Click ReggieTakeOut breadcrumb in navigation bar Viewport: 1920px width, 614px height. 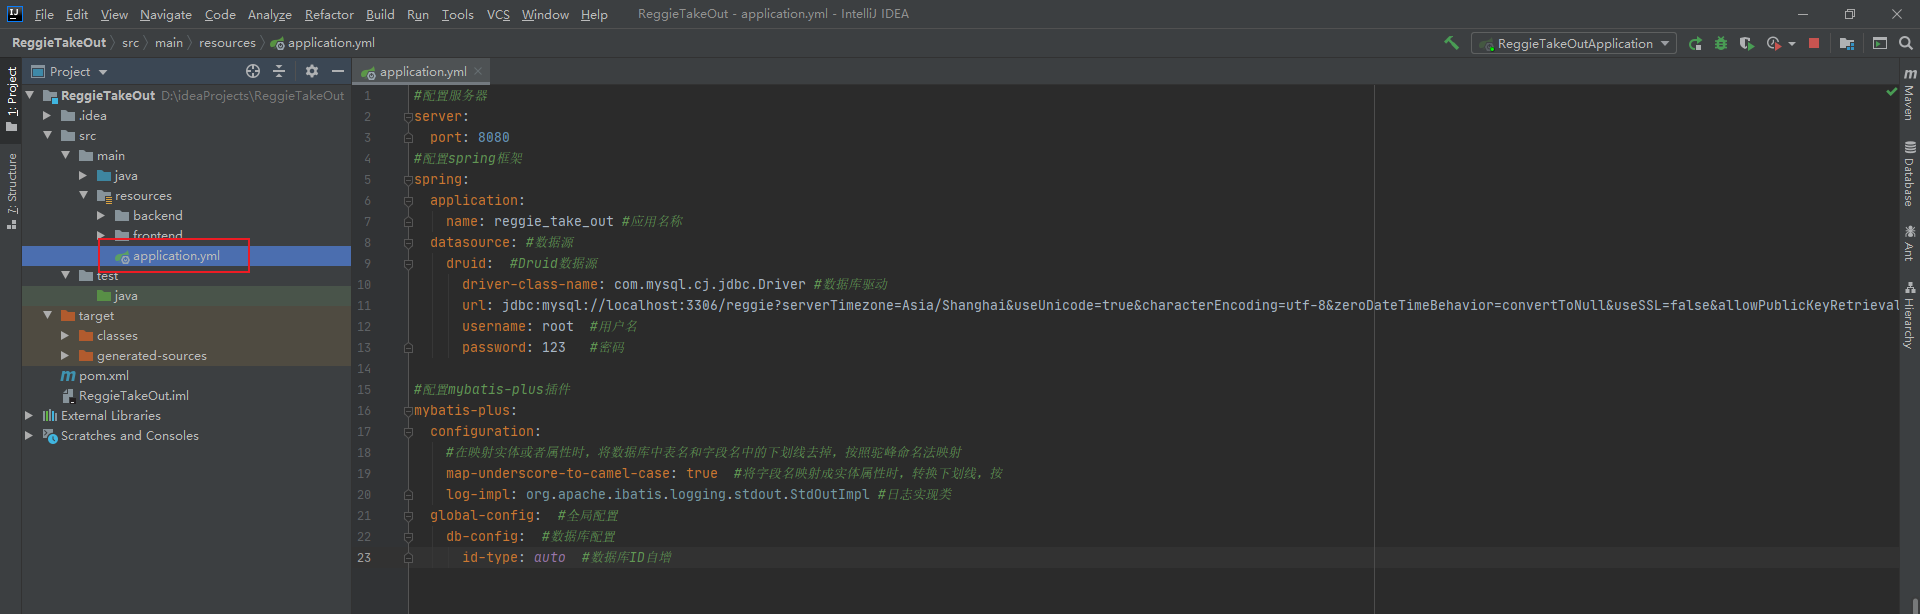[x=59, y=43]
